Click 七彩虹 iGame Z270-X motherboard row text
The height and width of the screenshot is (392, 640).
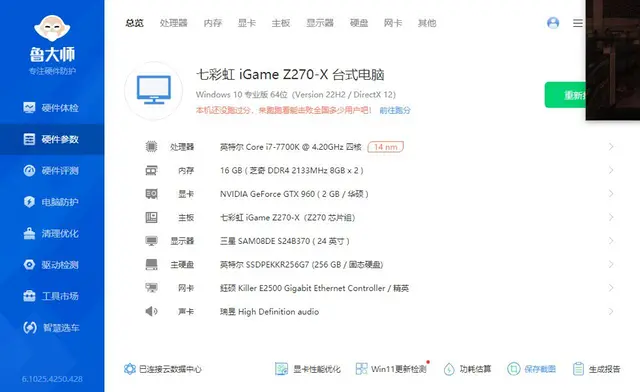(x=288, y=218)
